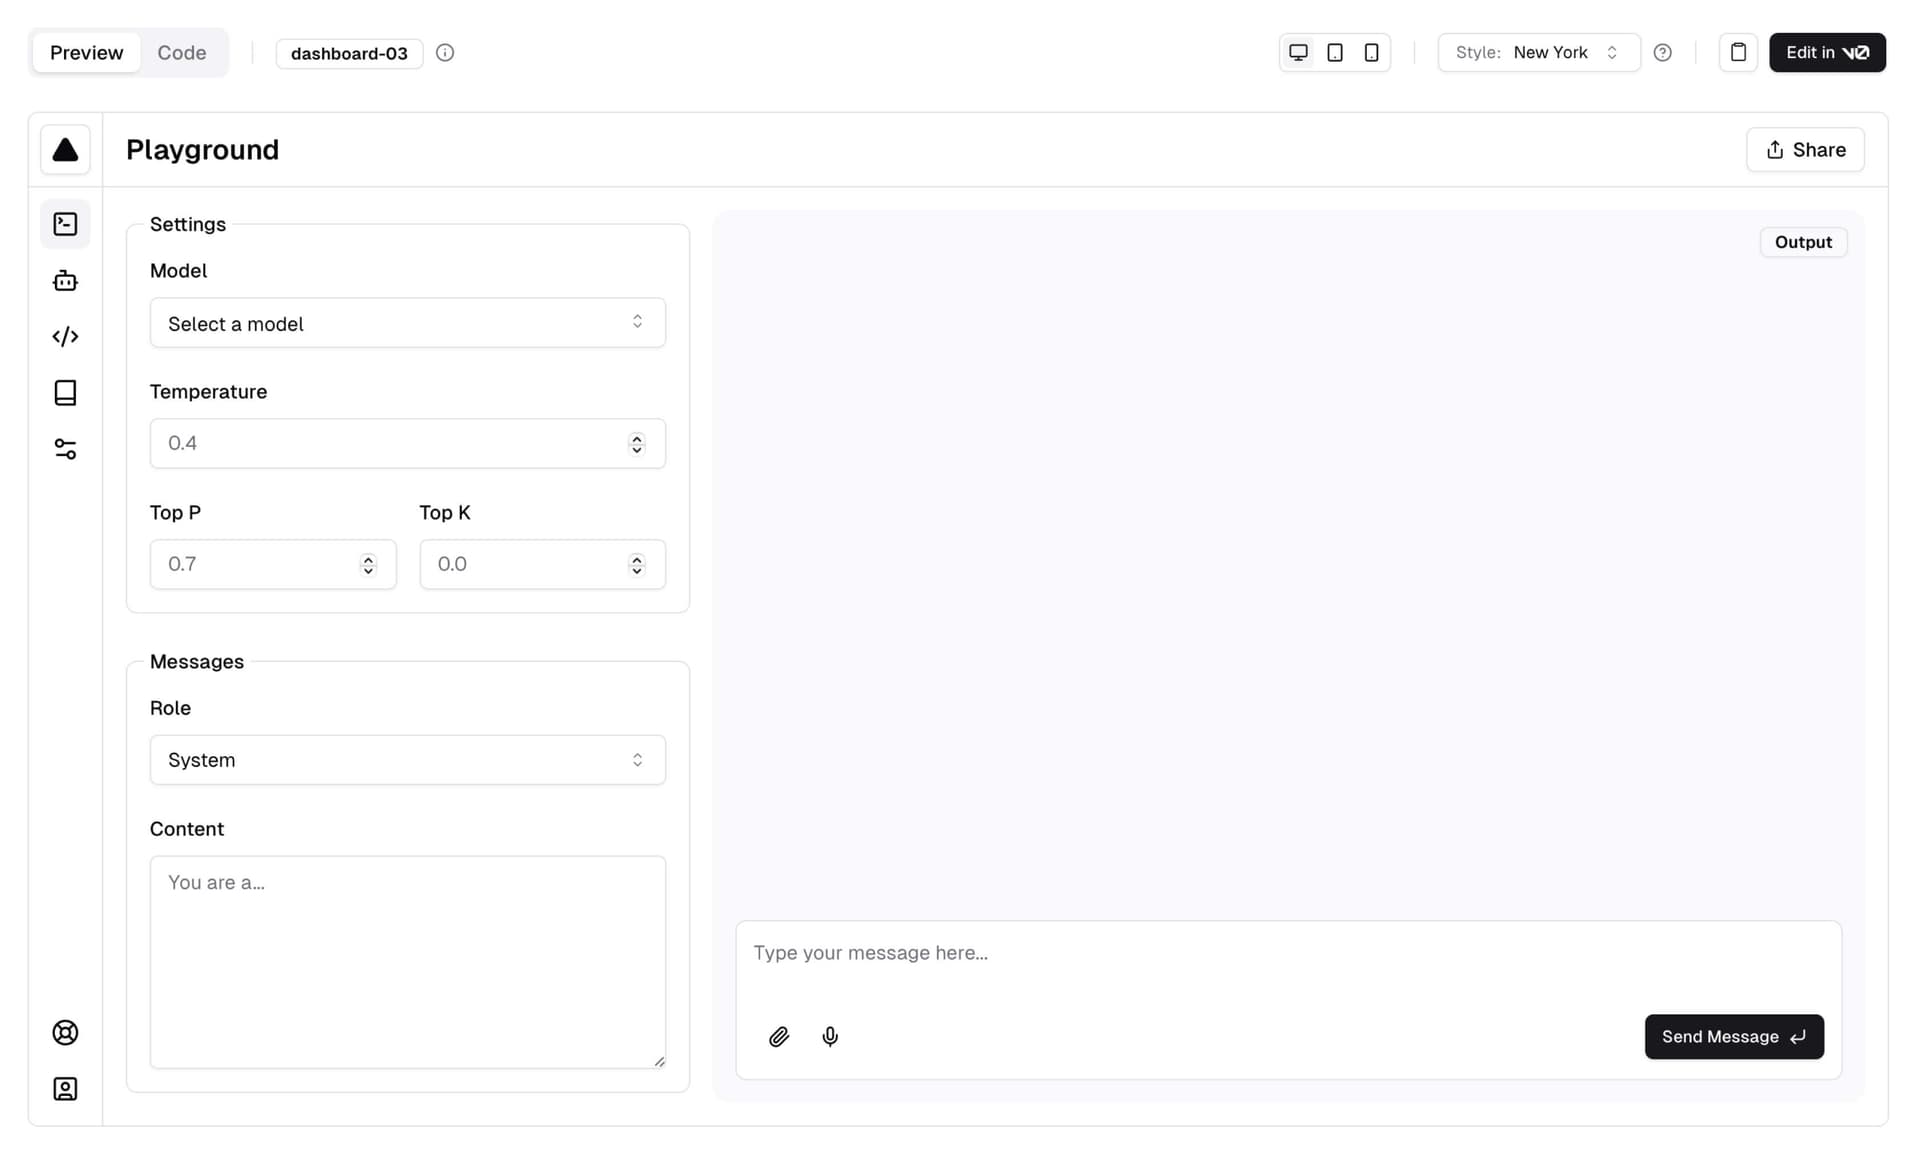Expand the Role System dropdown
The image size is (1920, 1154).
407,760
